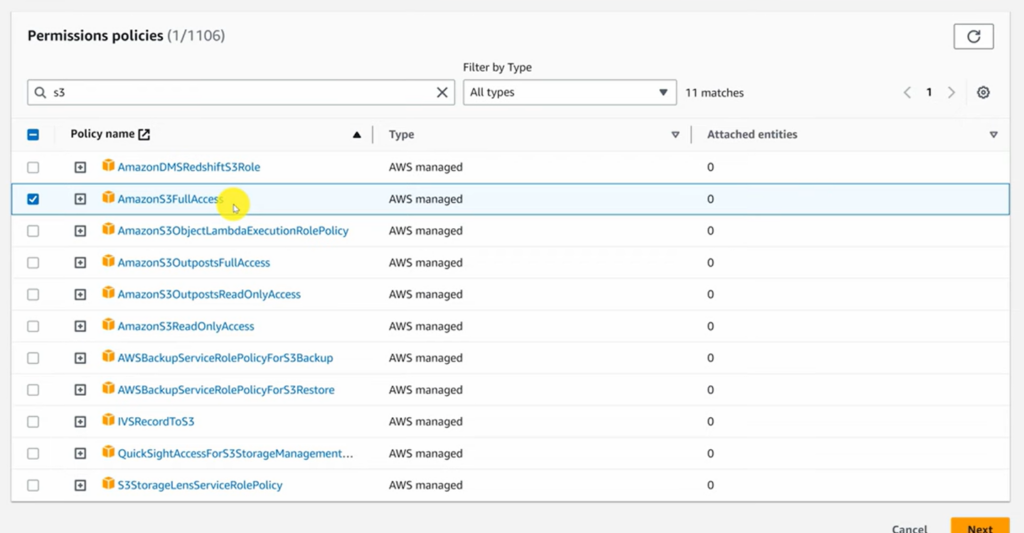Expand the S3StorageLensServiceRolePolicy row

pyautogui.click(x=80, y=485)
